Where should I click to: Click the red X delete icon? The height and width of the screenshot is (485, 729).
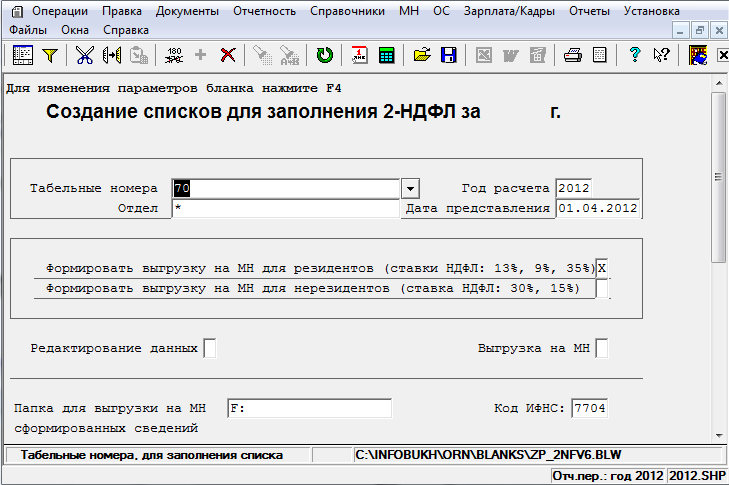[x=228, y=56]
